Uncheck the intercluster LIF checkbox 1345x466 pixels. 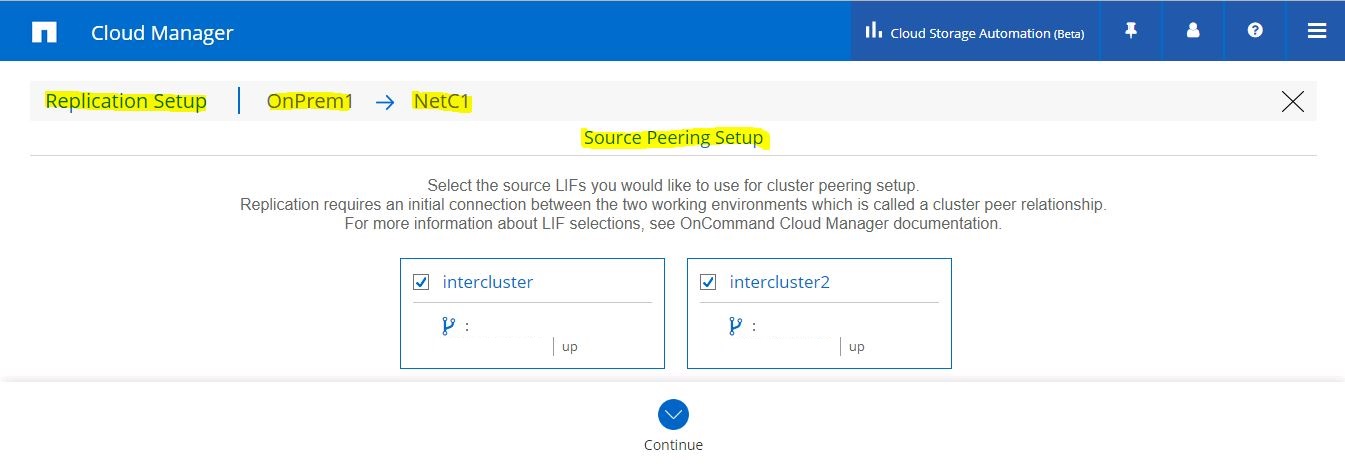click(x=421, y=282)
